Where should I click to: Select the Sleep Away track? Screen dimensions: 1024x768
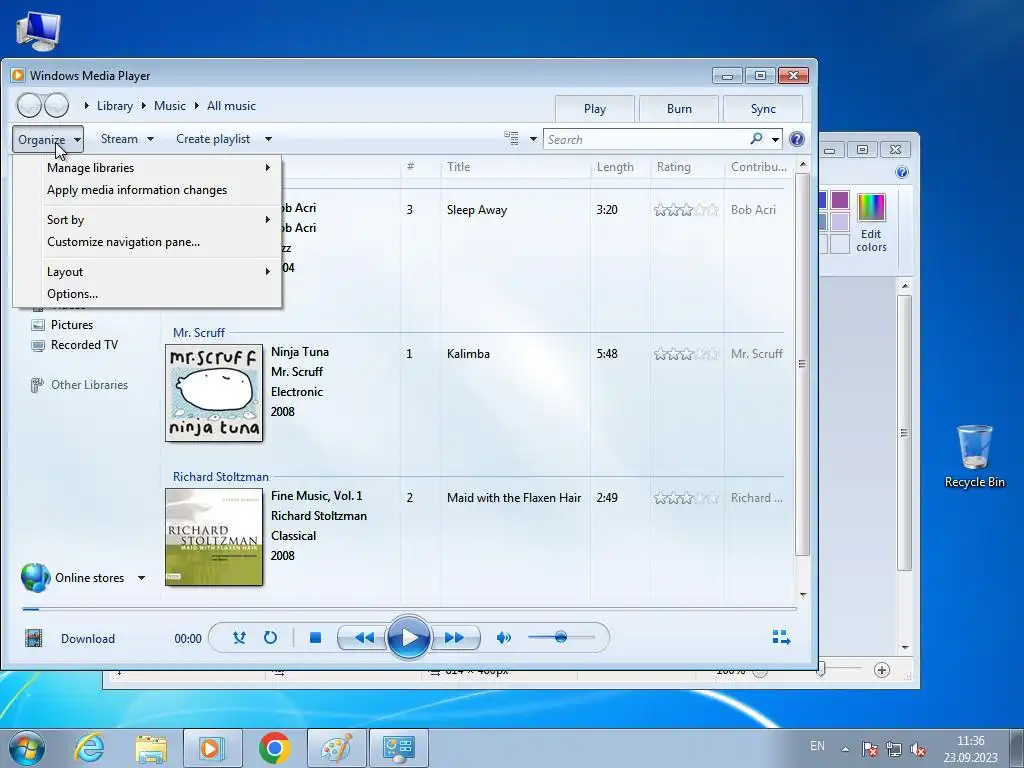[477, 210]
